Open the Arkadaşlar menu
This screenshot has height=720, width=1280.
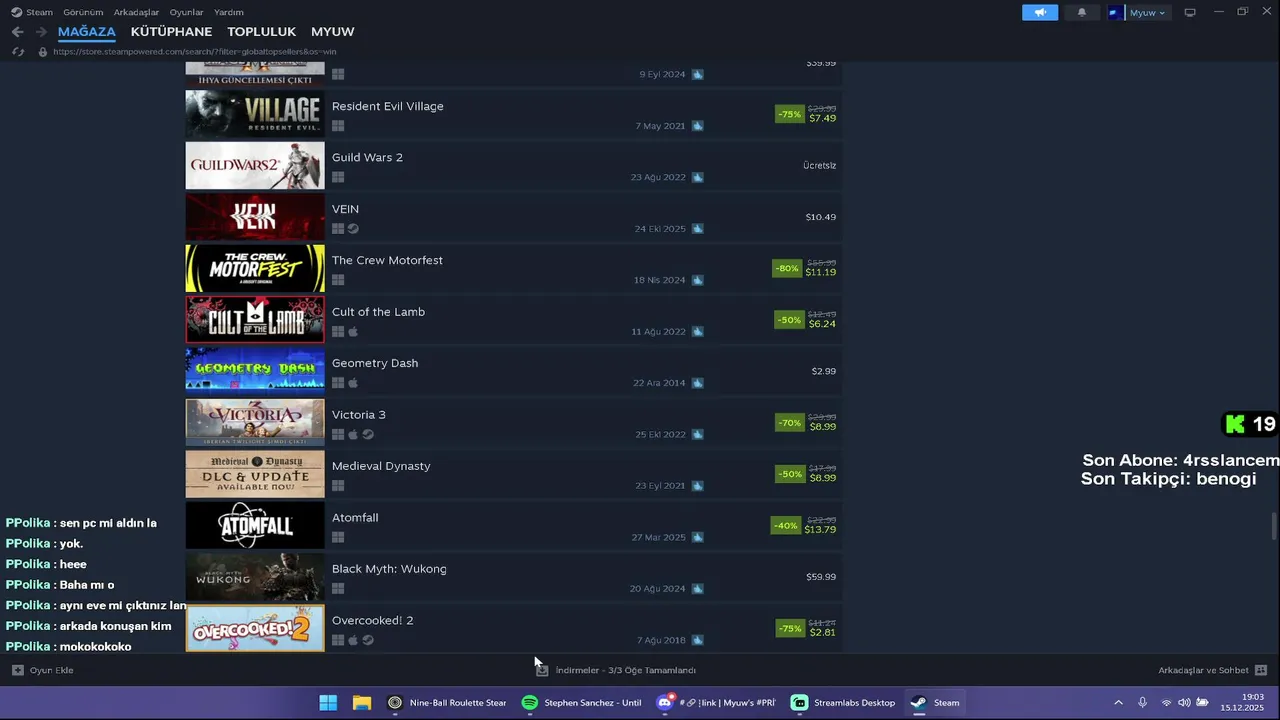pyautogui.click(x=137, y=12)
